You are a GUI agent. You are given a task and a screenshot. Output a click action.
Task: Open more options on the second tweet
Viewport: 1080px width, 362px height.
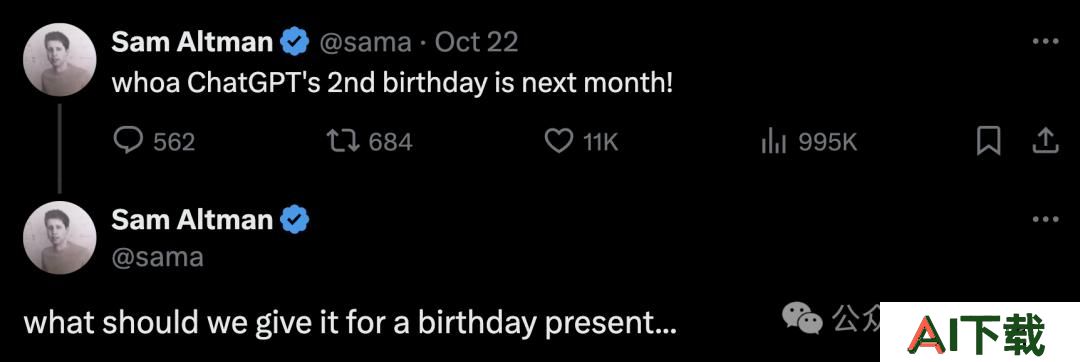(1045, 220)
